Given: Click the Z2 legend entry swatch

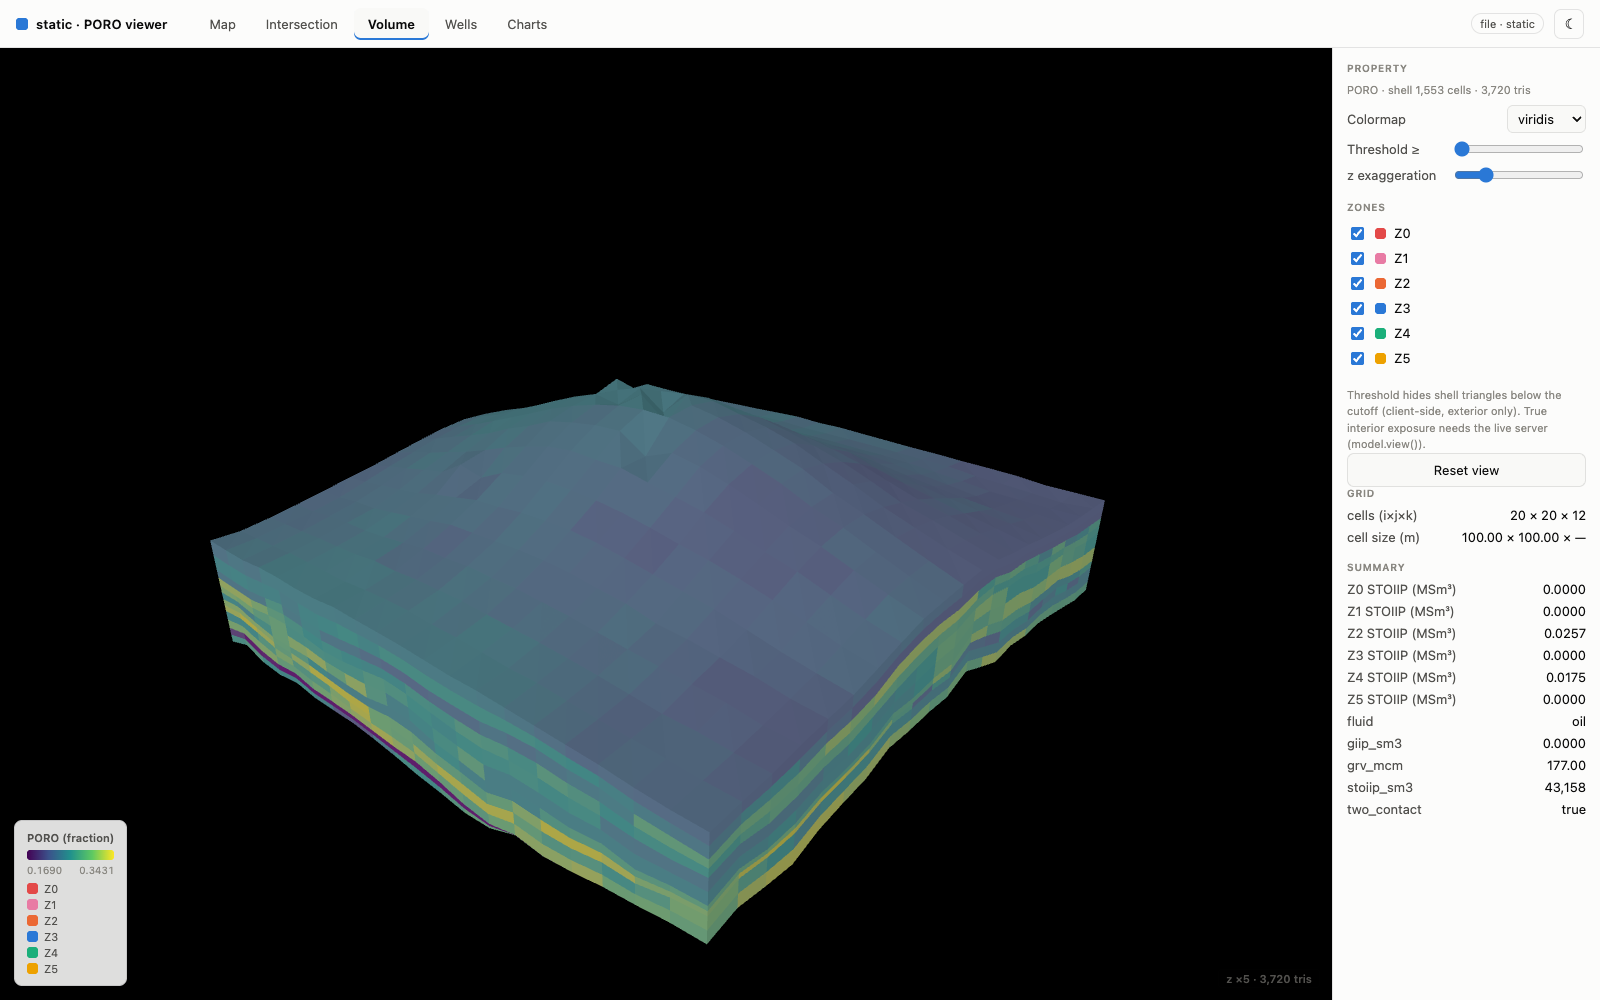Looking at the screenshot, I should [x=32, y=921].
